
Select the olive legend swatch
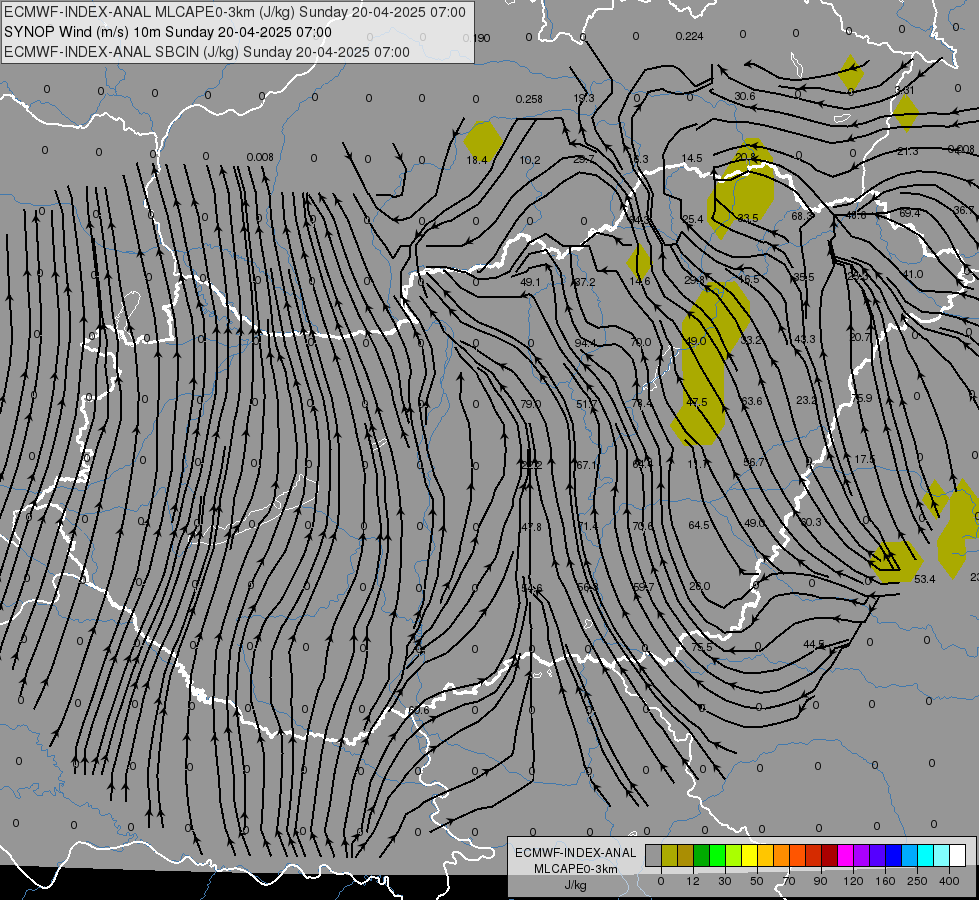pos(669,855)
